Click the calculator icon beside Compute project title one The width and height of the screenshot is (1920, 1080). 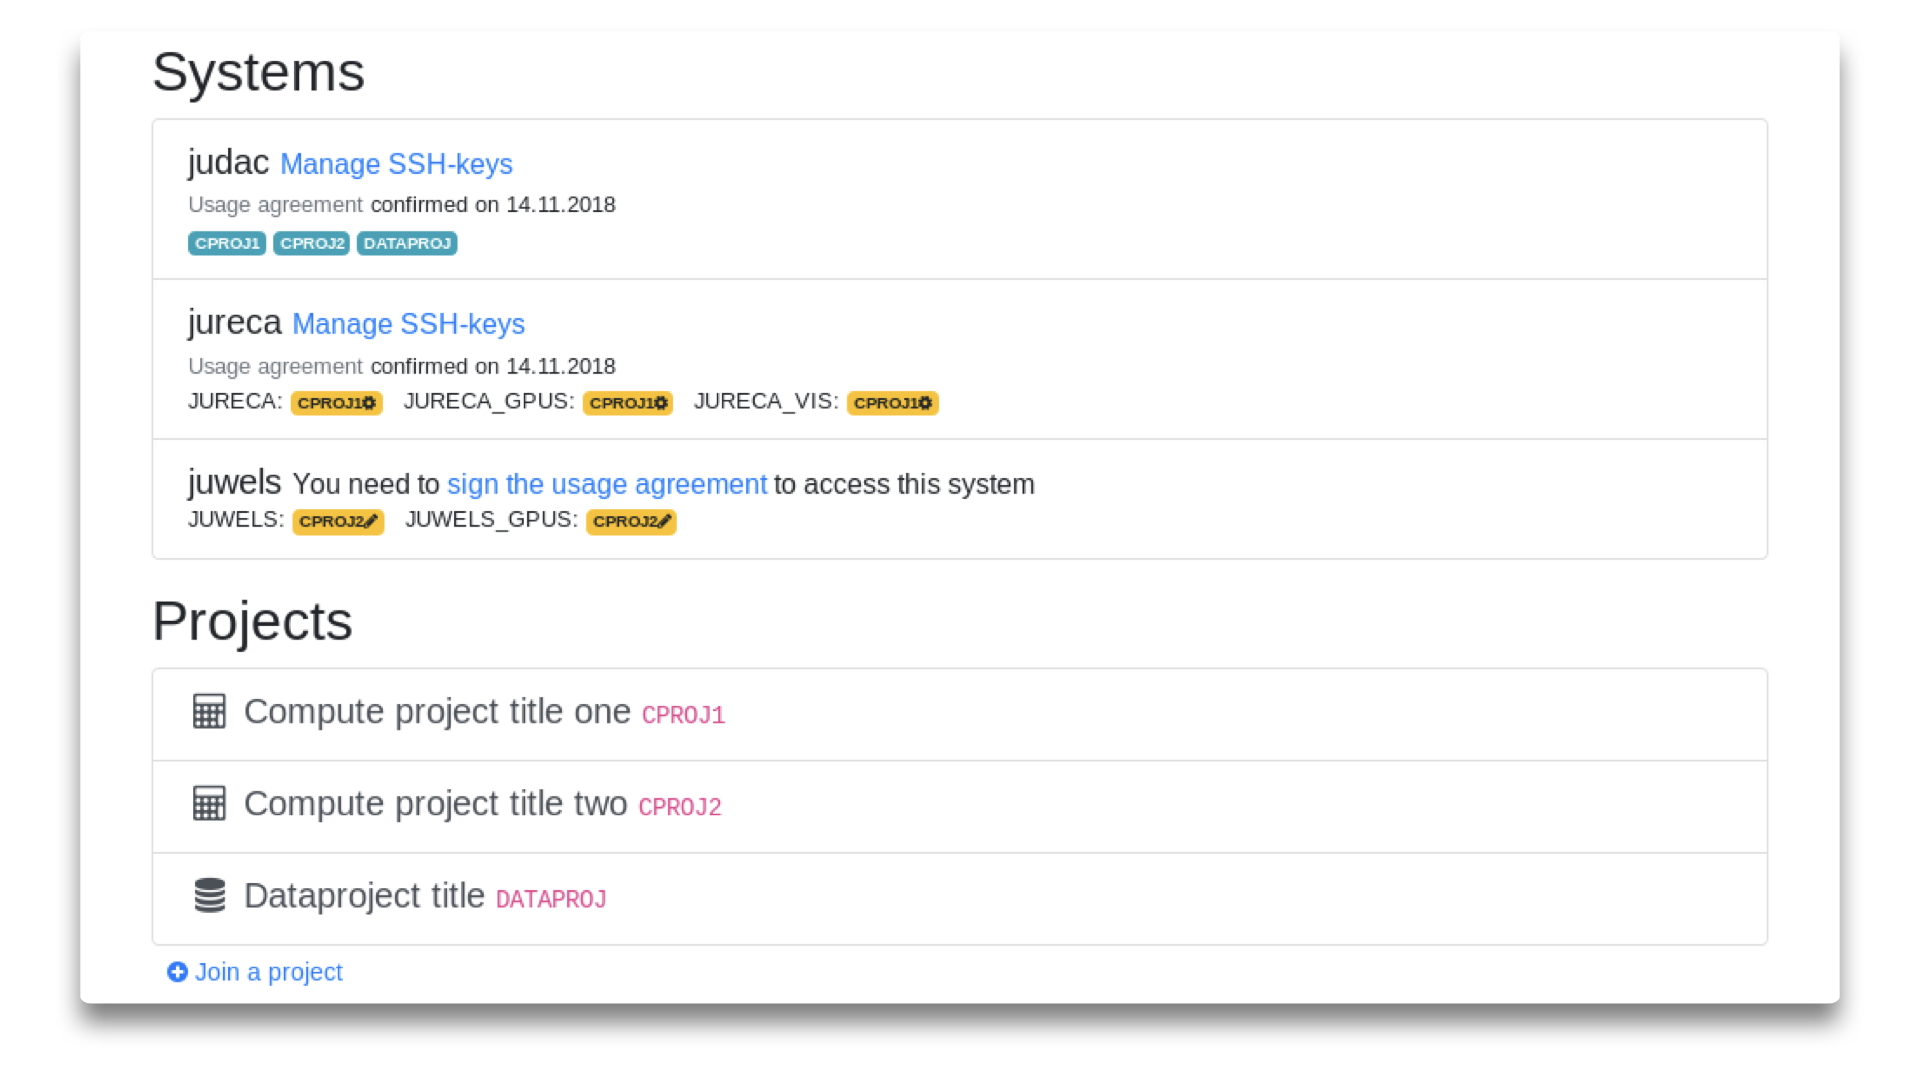209,712
